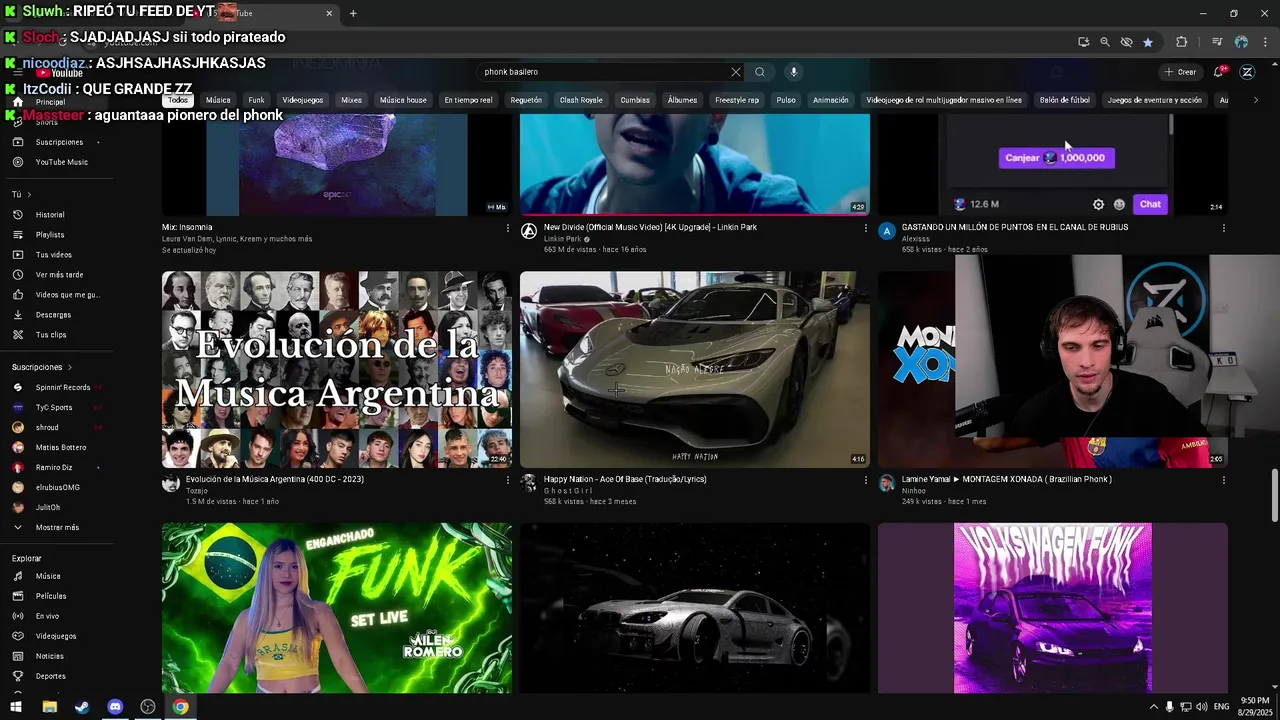The image size is (1280, 720).
Task: Click the Crear button
Action: (x=1180, y=72)
